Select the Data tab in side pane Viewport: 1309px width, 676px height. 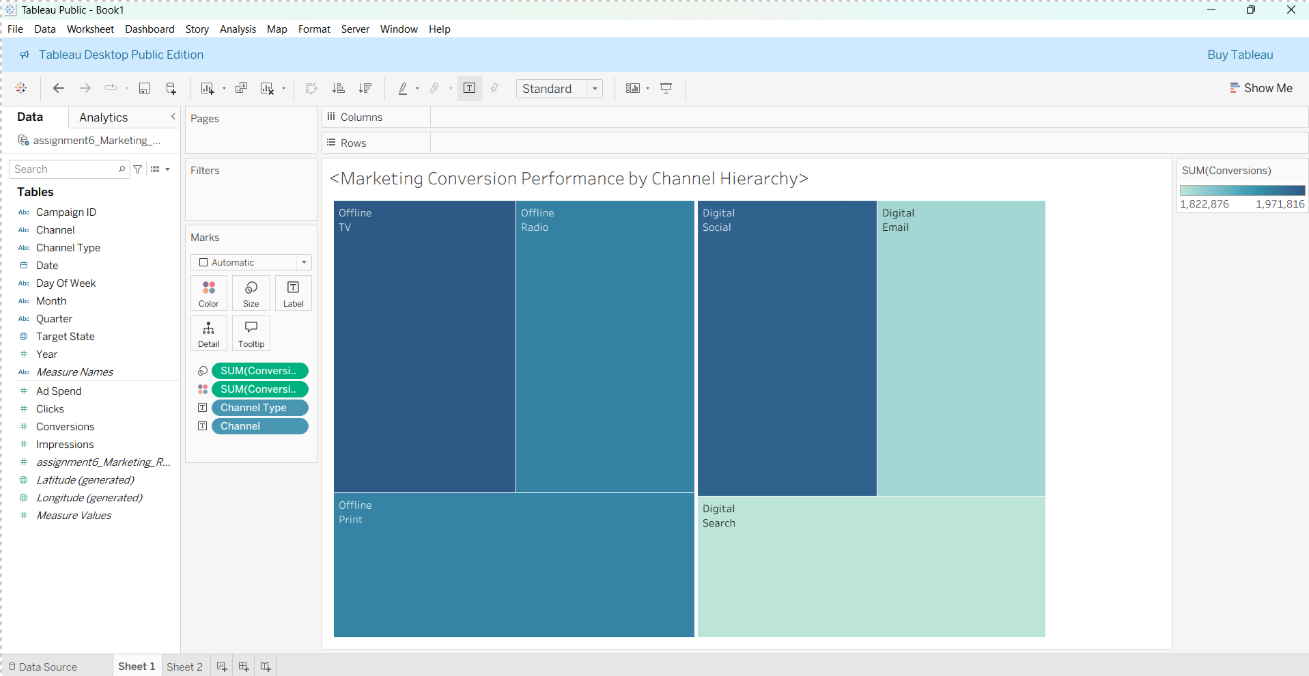tap(30, 117)
